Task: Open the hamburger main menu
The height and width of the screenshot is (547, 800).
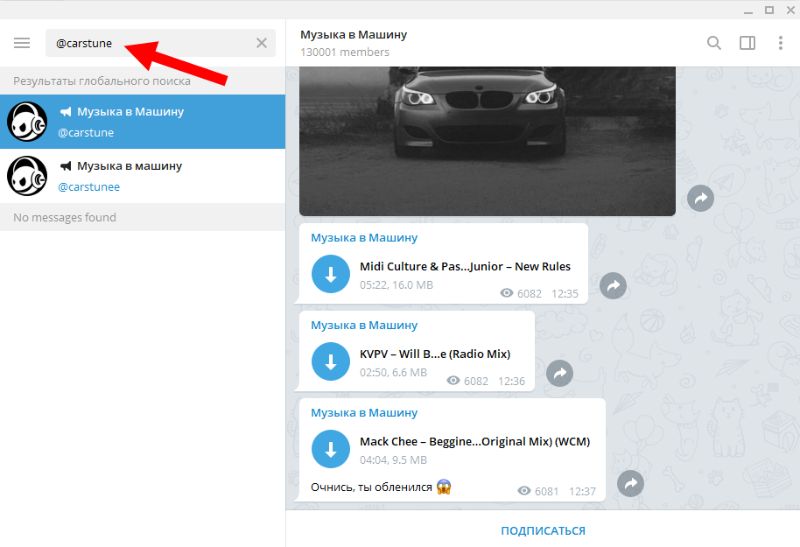Action: [x=22, y=43]
